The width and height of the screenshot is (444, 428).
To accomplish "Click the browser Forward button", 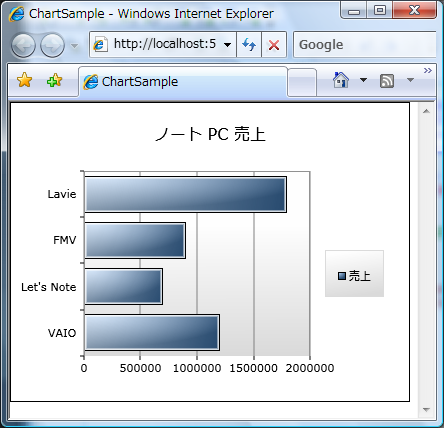I will pyautogui.click(x=52, y=45).
